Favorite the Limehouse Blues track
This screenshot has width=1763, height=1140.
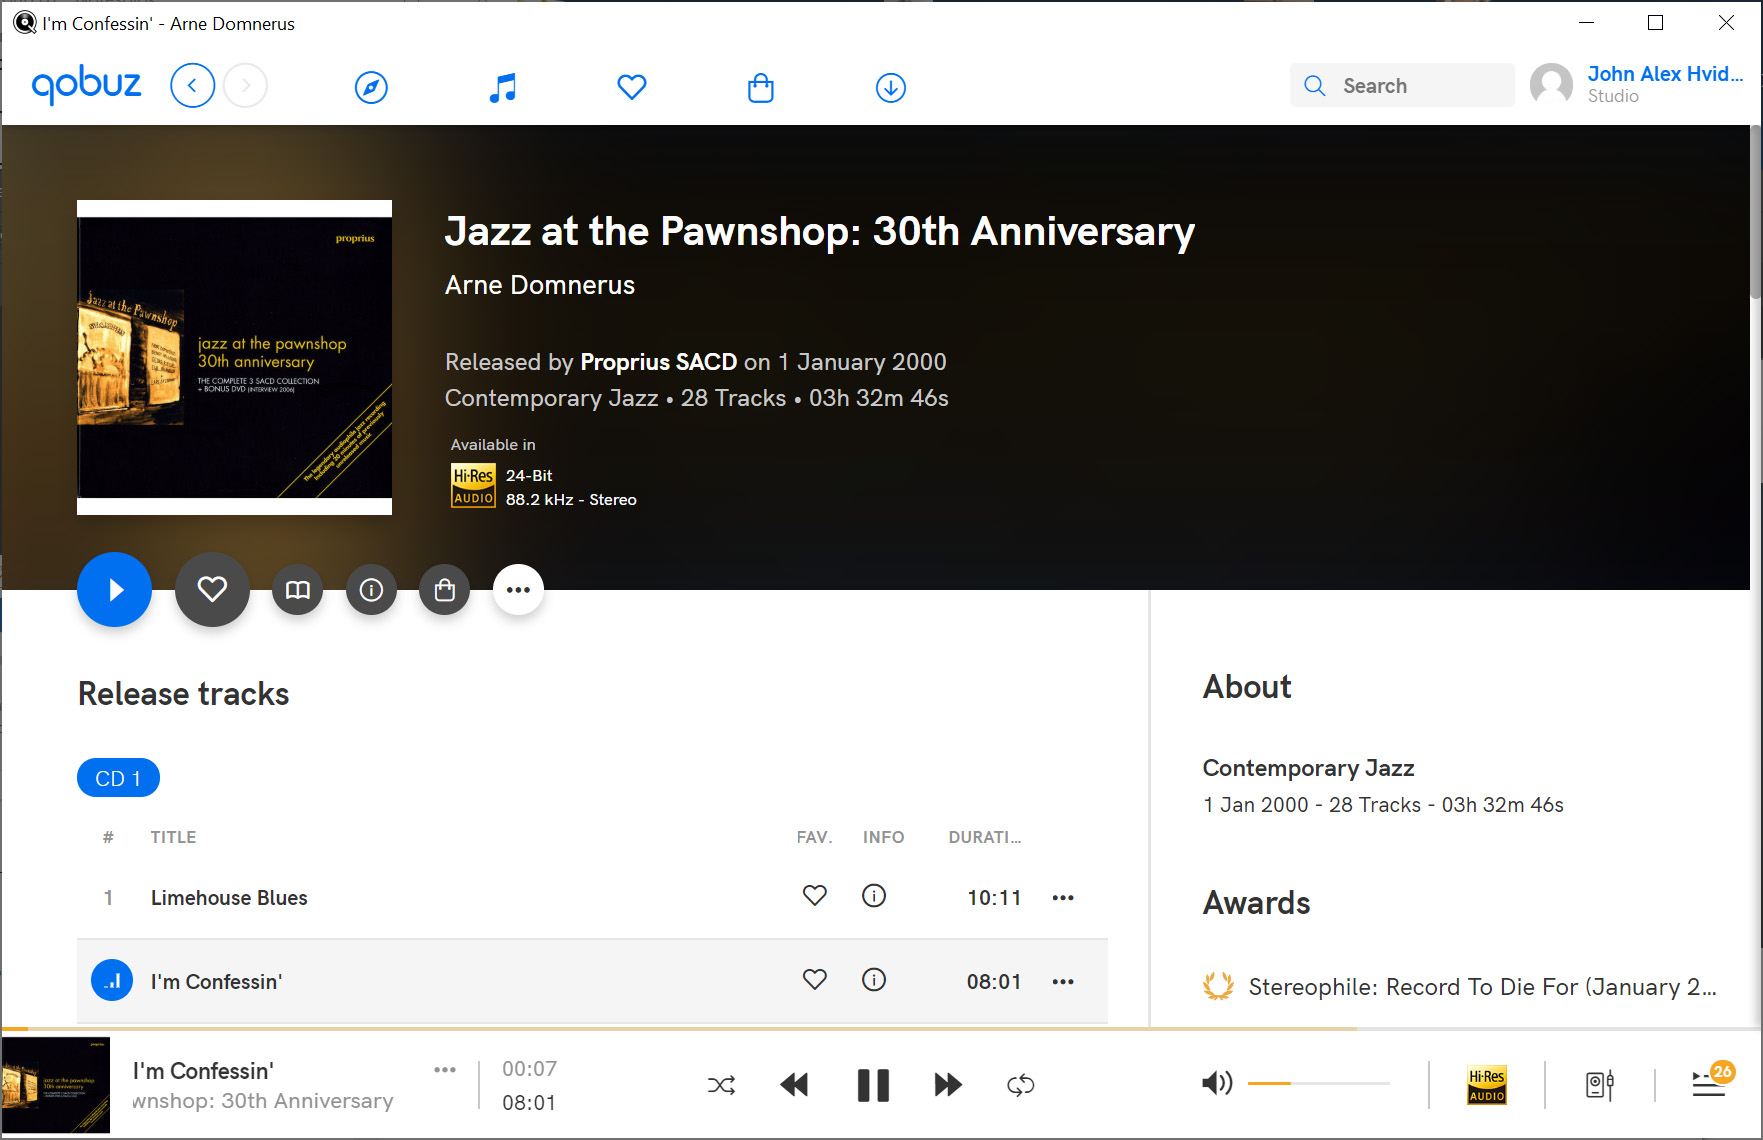click(x=815, y=896)
